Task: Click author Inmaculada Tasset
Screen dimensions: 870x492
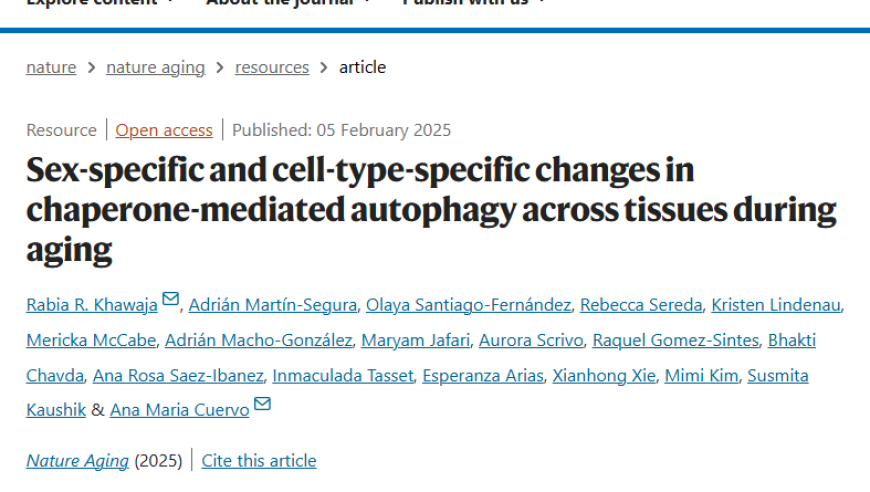Action: point(343,376)
